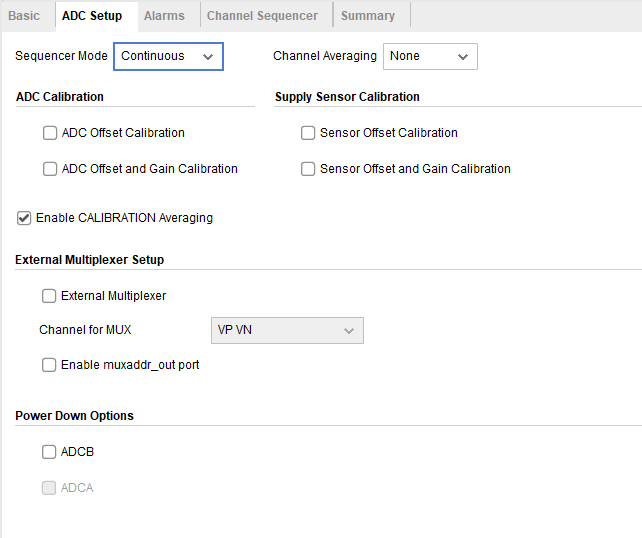Open the Channel for MUX dropdown
This screenshot has height=538, width=642.
click(x=287, y=330)
